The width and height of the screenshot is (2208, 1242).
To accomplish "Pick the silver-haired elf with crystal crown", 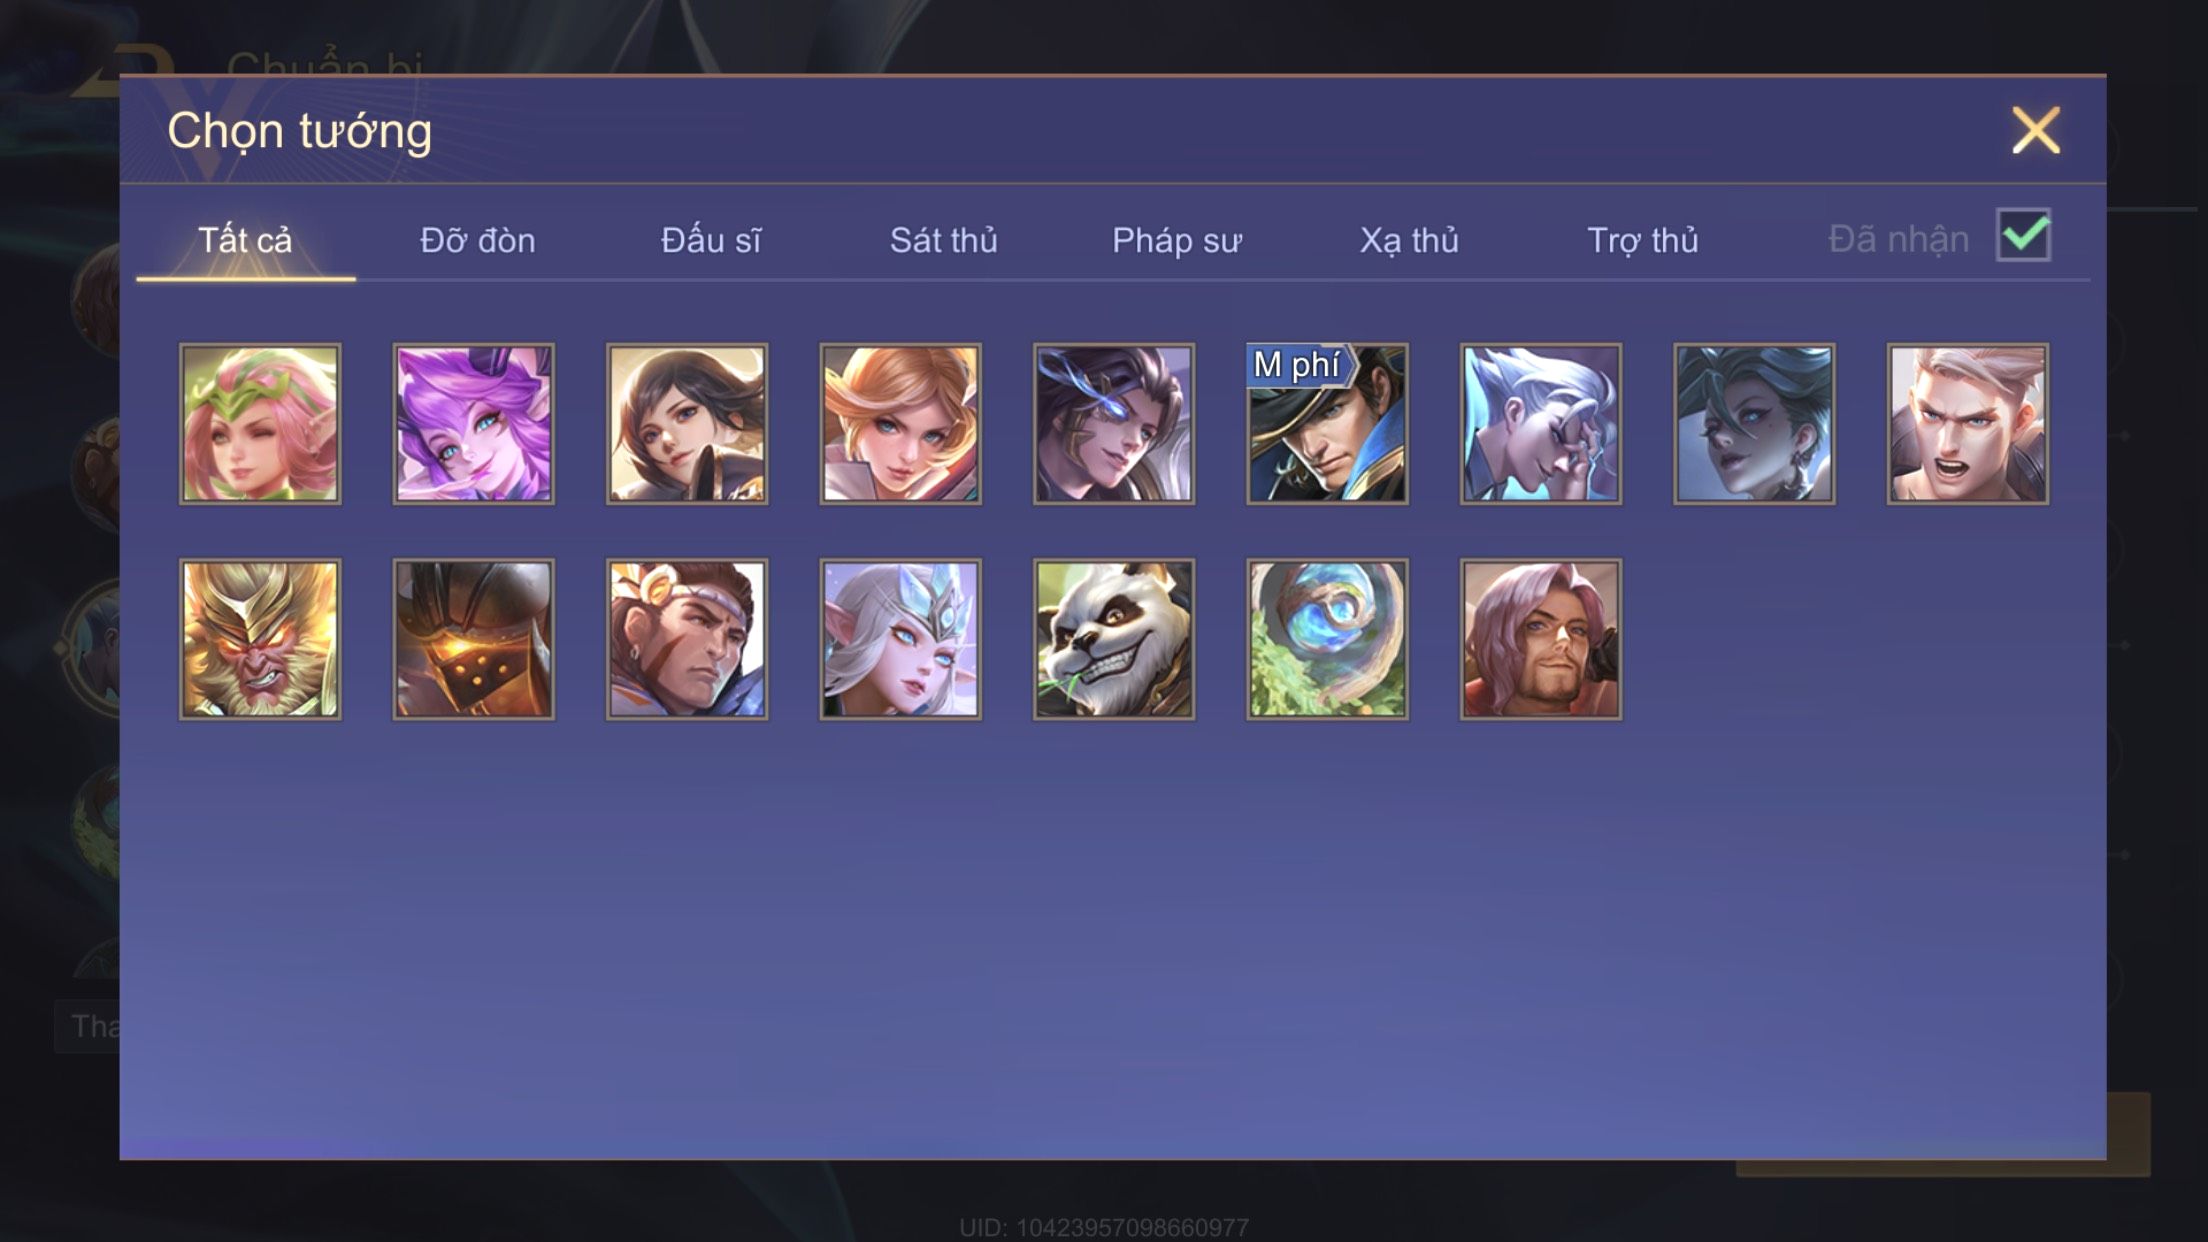I will (x=900, y=639).
